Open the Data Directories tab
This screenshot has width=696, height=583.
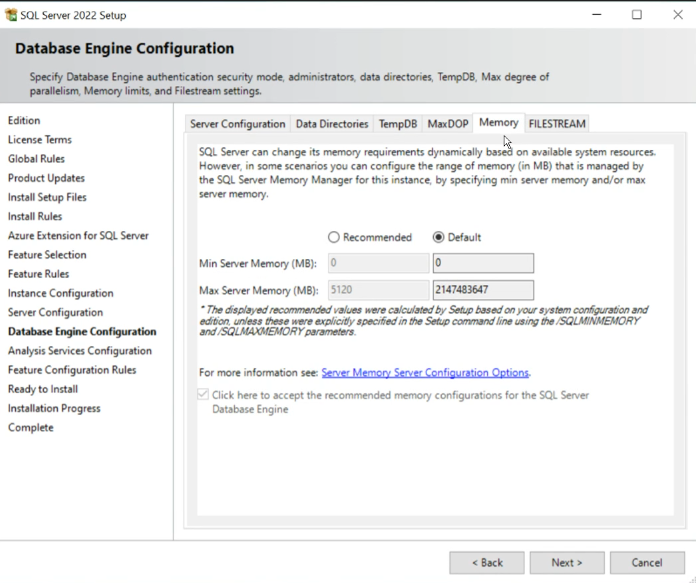pyautogui.click(x=332, y=124)
